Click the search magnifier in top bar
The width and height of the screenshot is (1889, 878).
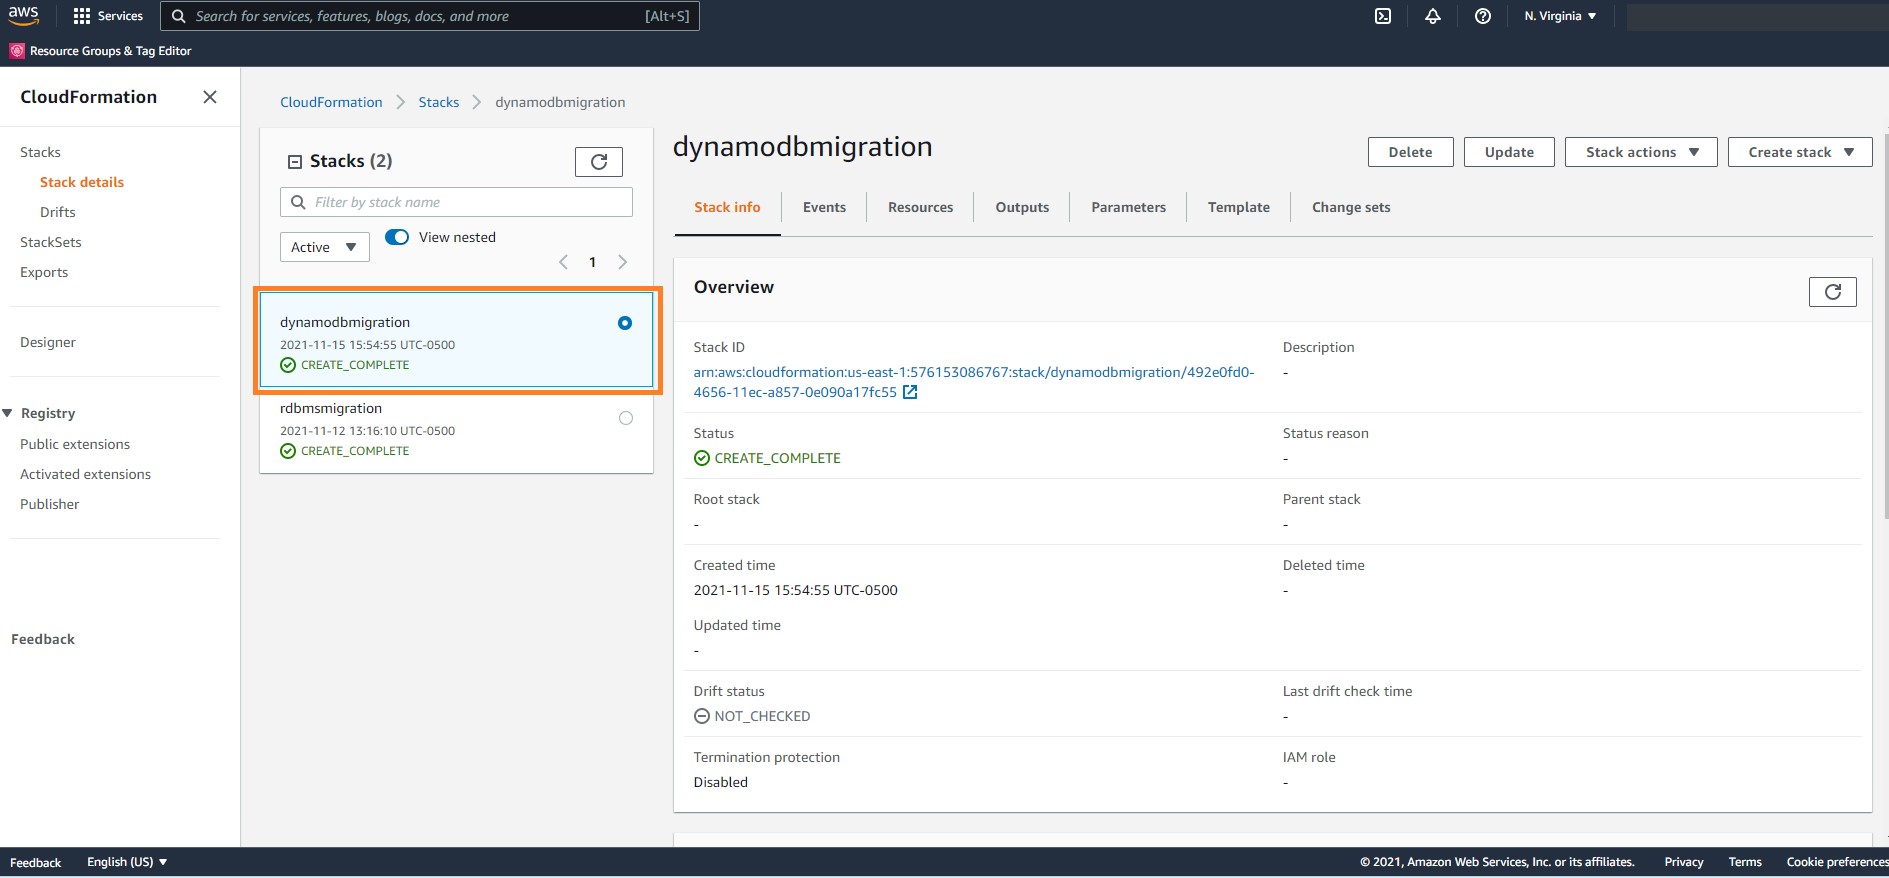tap(179, 16)
